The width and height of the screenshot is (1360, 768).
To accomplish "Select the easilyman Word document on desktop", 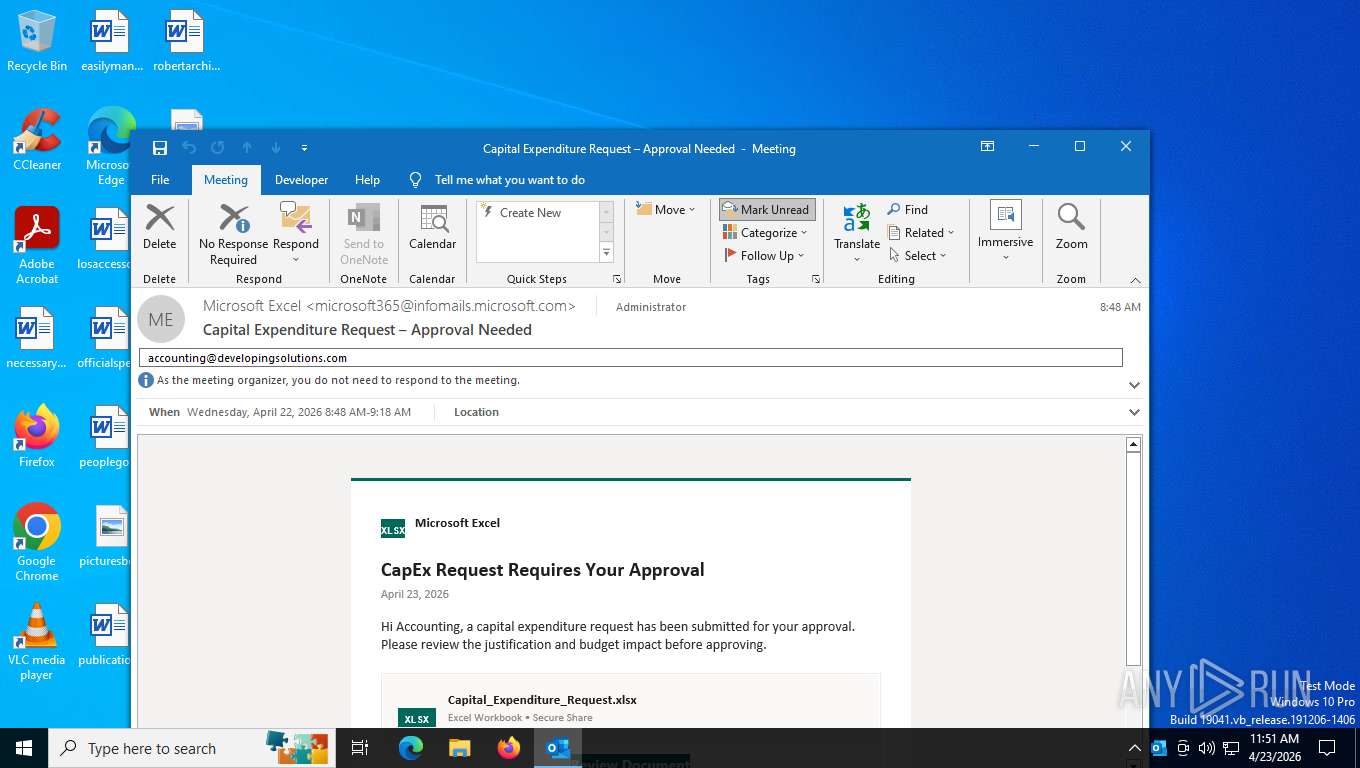I will [x=109, y=42].
